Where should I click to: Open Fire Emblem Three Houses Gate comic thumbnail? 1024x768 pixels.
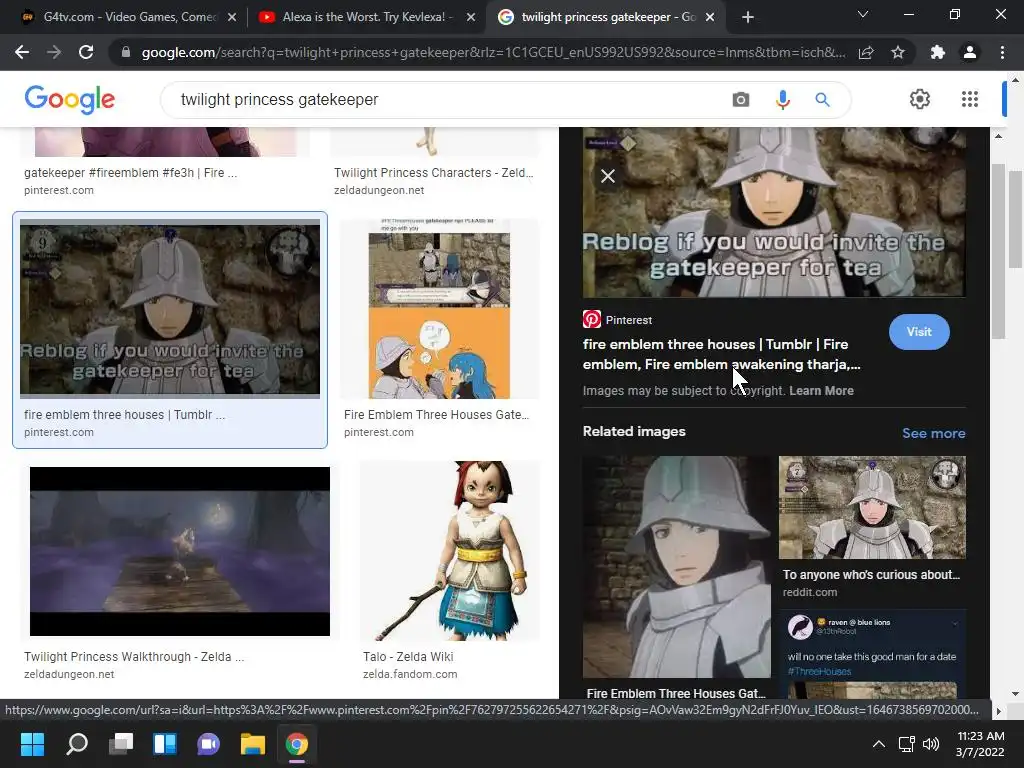[x=439, y=308]
